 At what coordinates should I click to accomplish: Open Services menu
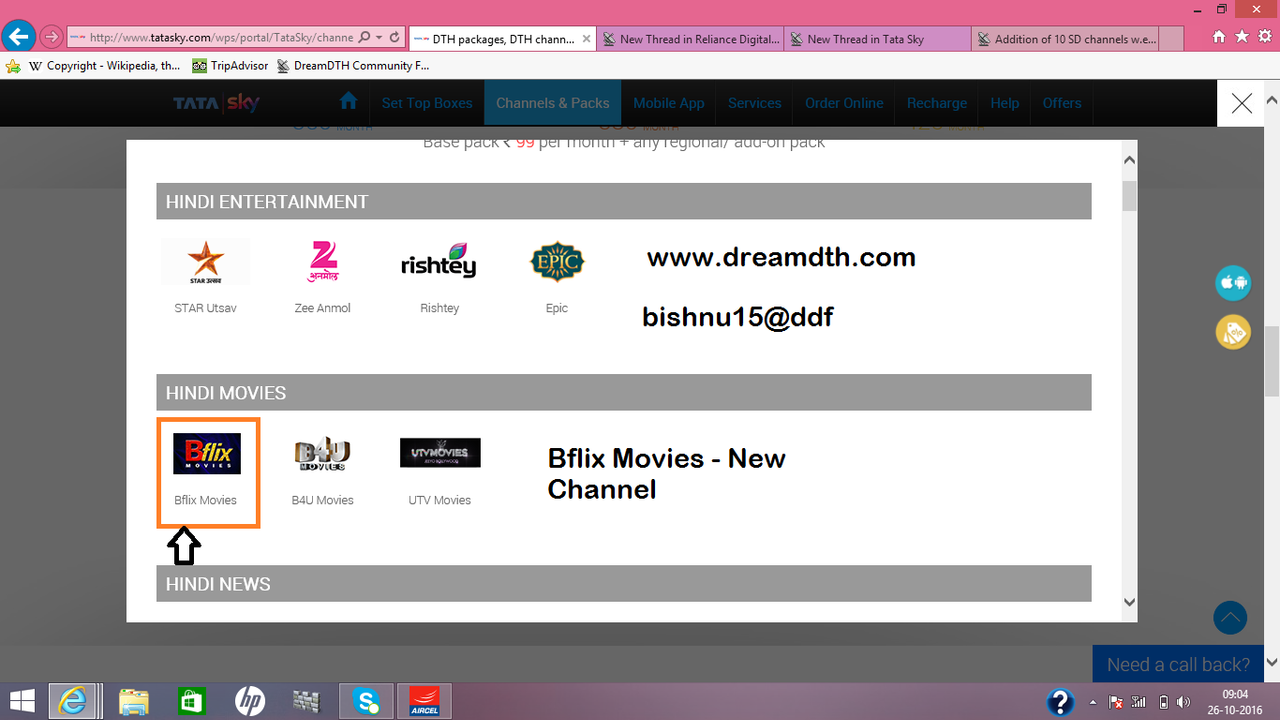point(755,103)
